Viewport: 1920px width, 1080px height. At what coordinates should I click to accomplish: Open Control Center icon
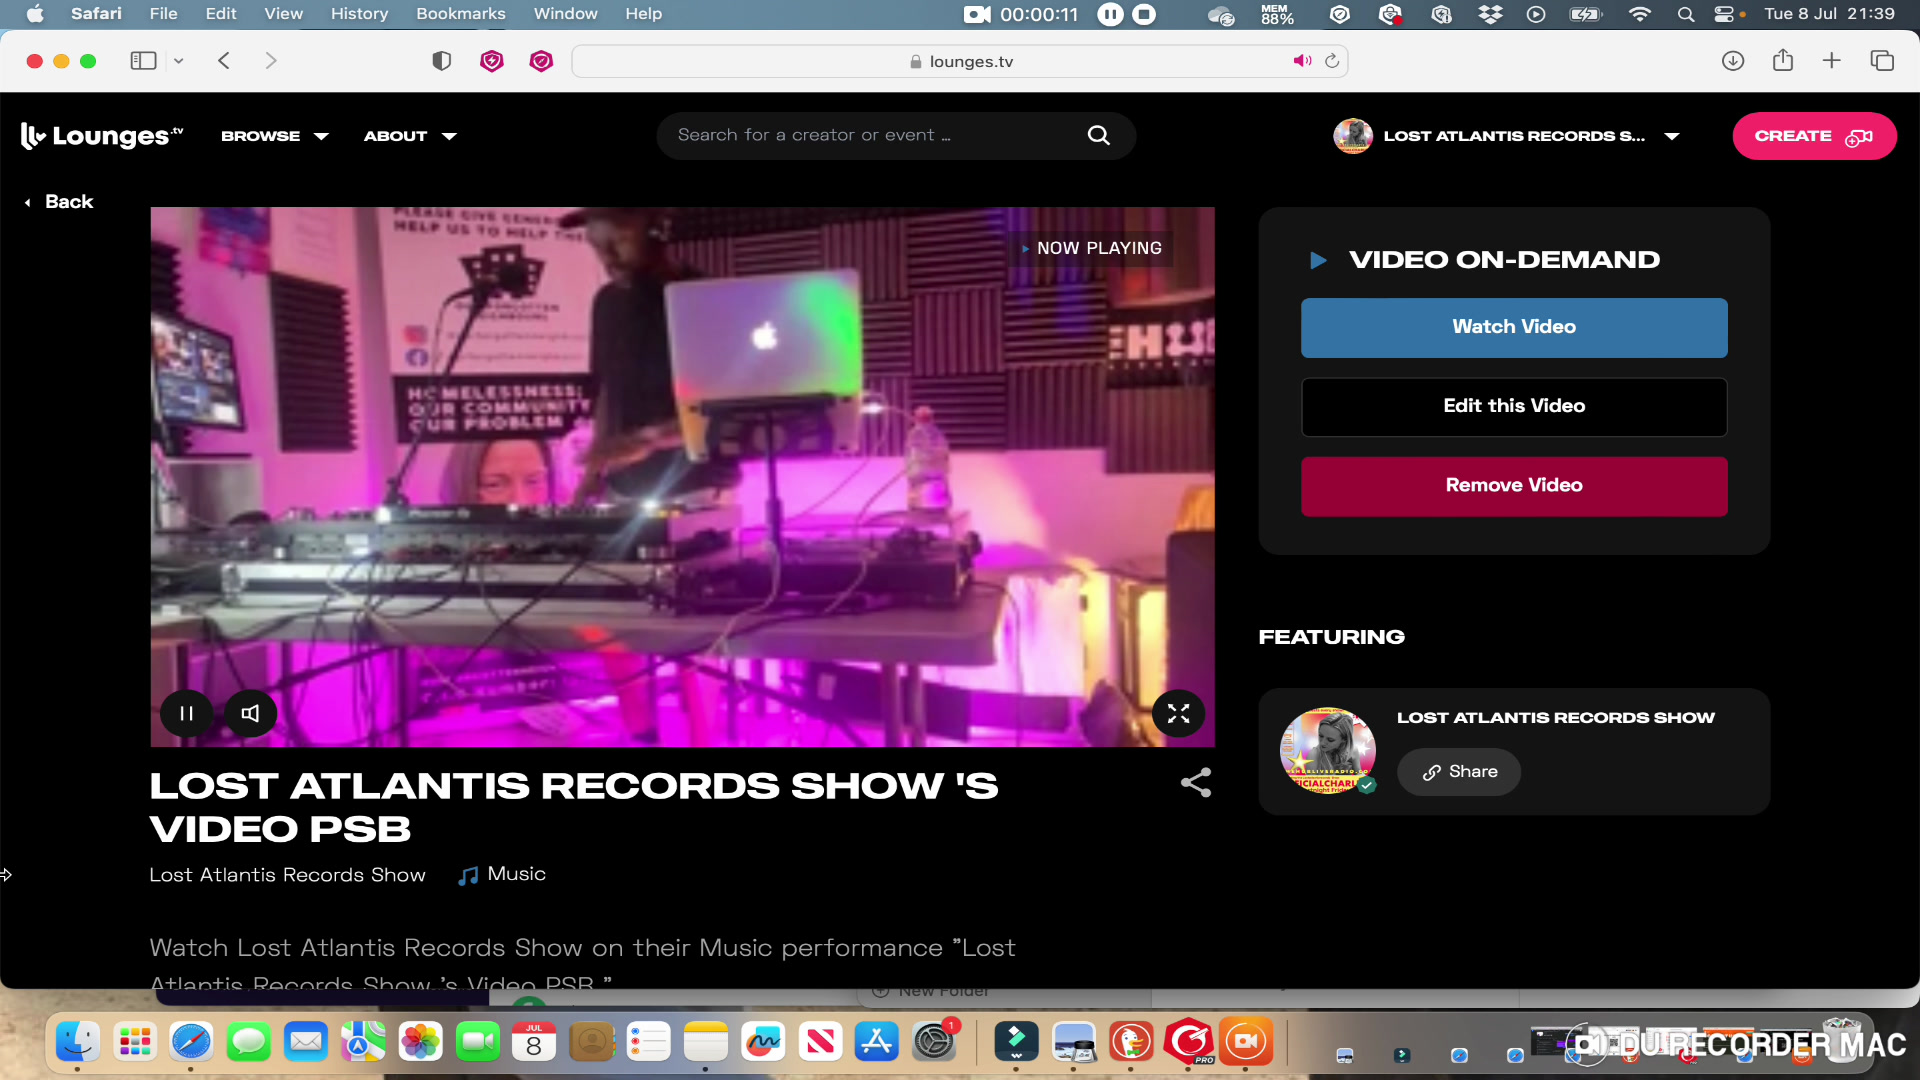click(1724, 14)
